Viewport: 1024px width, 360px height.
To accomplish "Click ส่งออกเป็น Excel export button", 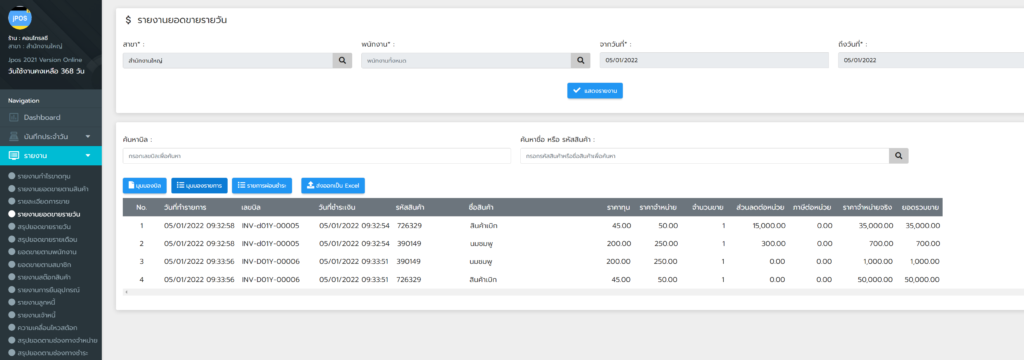I will pyautogui.click(x=333, y=186).
